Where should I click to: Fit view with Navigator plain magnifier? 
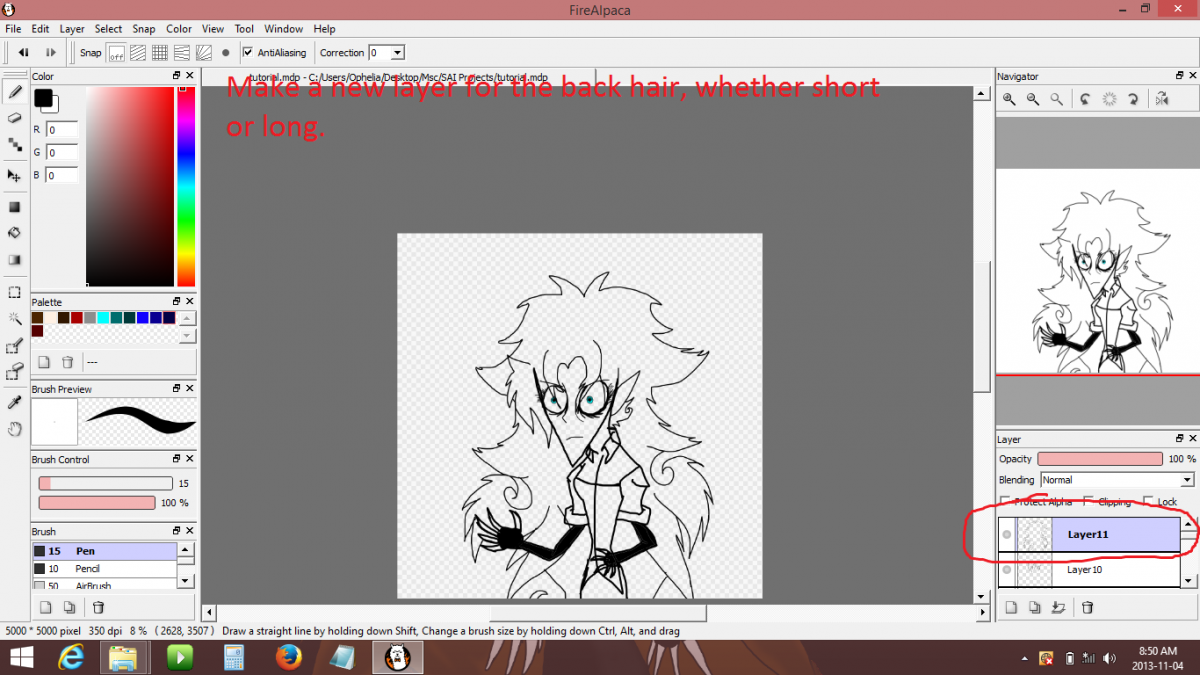click(x=1056, y=99)
